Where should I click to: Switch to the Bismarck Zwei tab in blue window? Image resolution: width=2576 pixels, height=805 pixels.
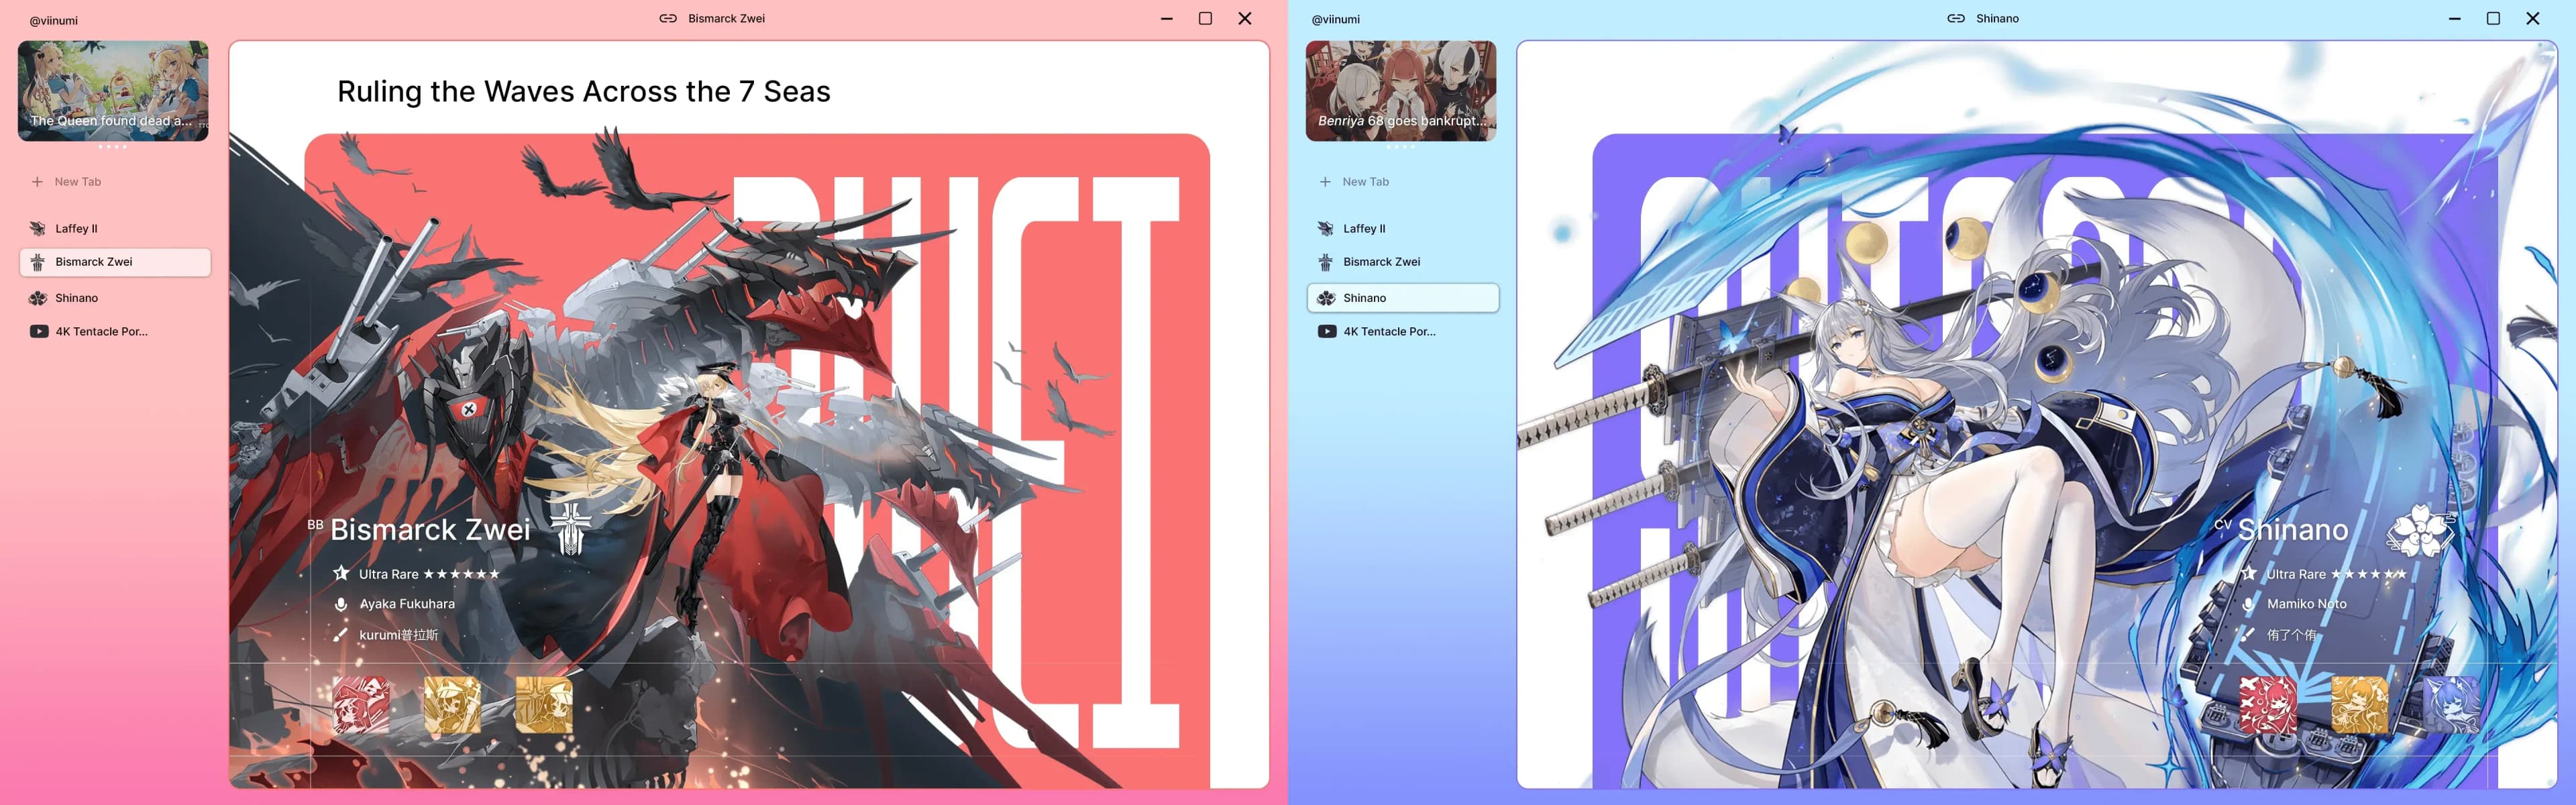1403,262
